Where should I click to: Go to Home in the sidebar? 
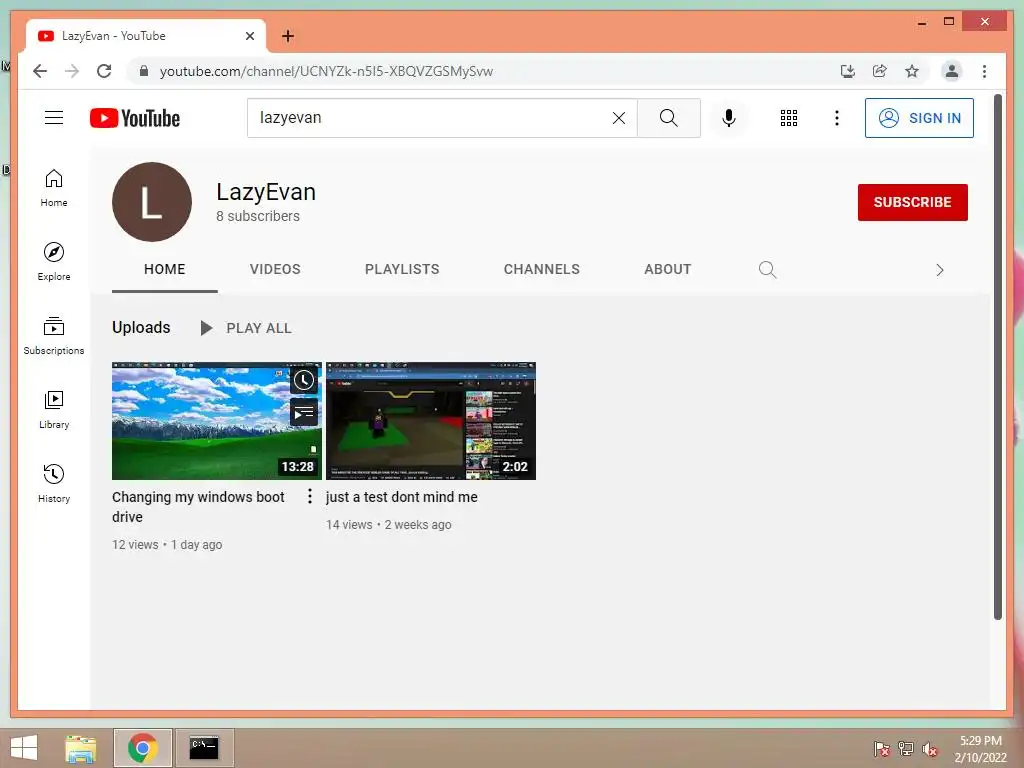(54, 188)
